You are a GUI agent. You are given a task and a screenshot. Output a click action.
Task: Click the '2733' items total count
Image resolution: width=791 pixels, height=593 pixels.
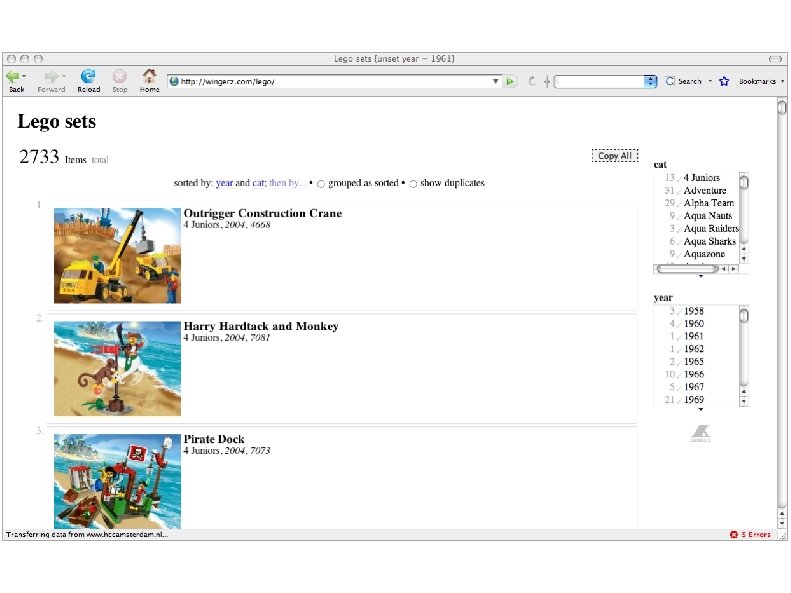[39, 156]
